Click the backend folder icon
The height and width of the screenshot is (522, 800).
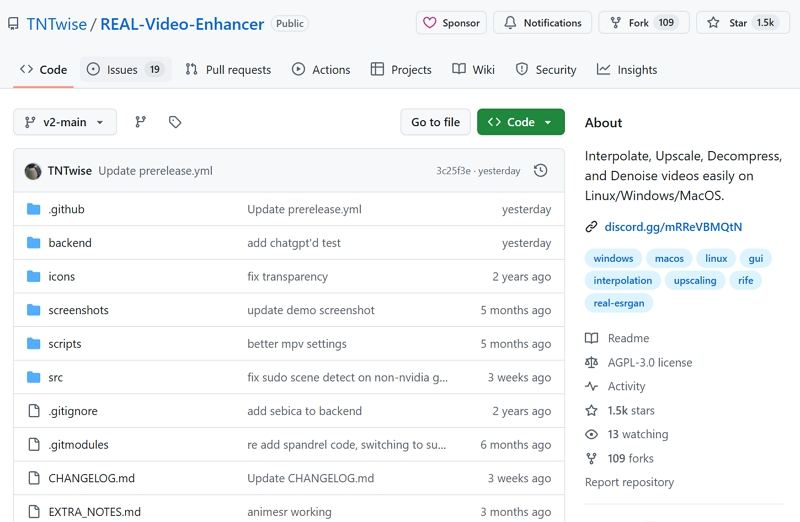[34, 243]
